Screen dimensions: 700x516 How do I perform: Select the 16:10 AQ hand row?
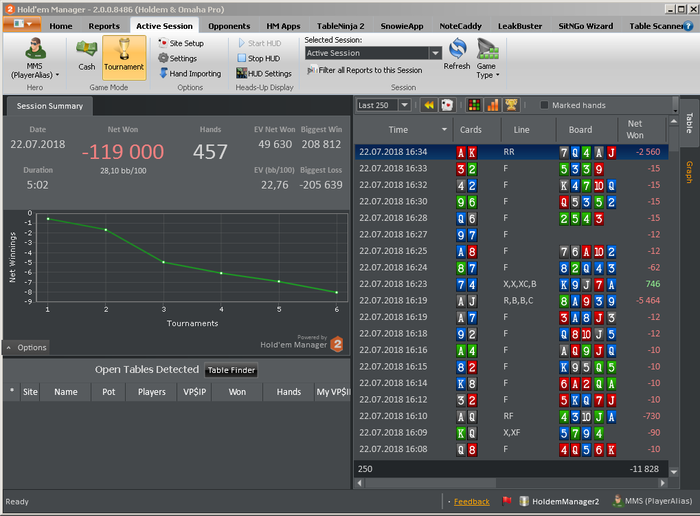click(x=512, y=416)
